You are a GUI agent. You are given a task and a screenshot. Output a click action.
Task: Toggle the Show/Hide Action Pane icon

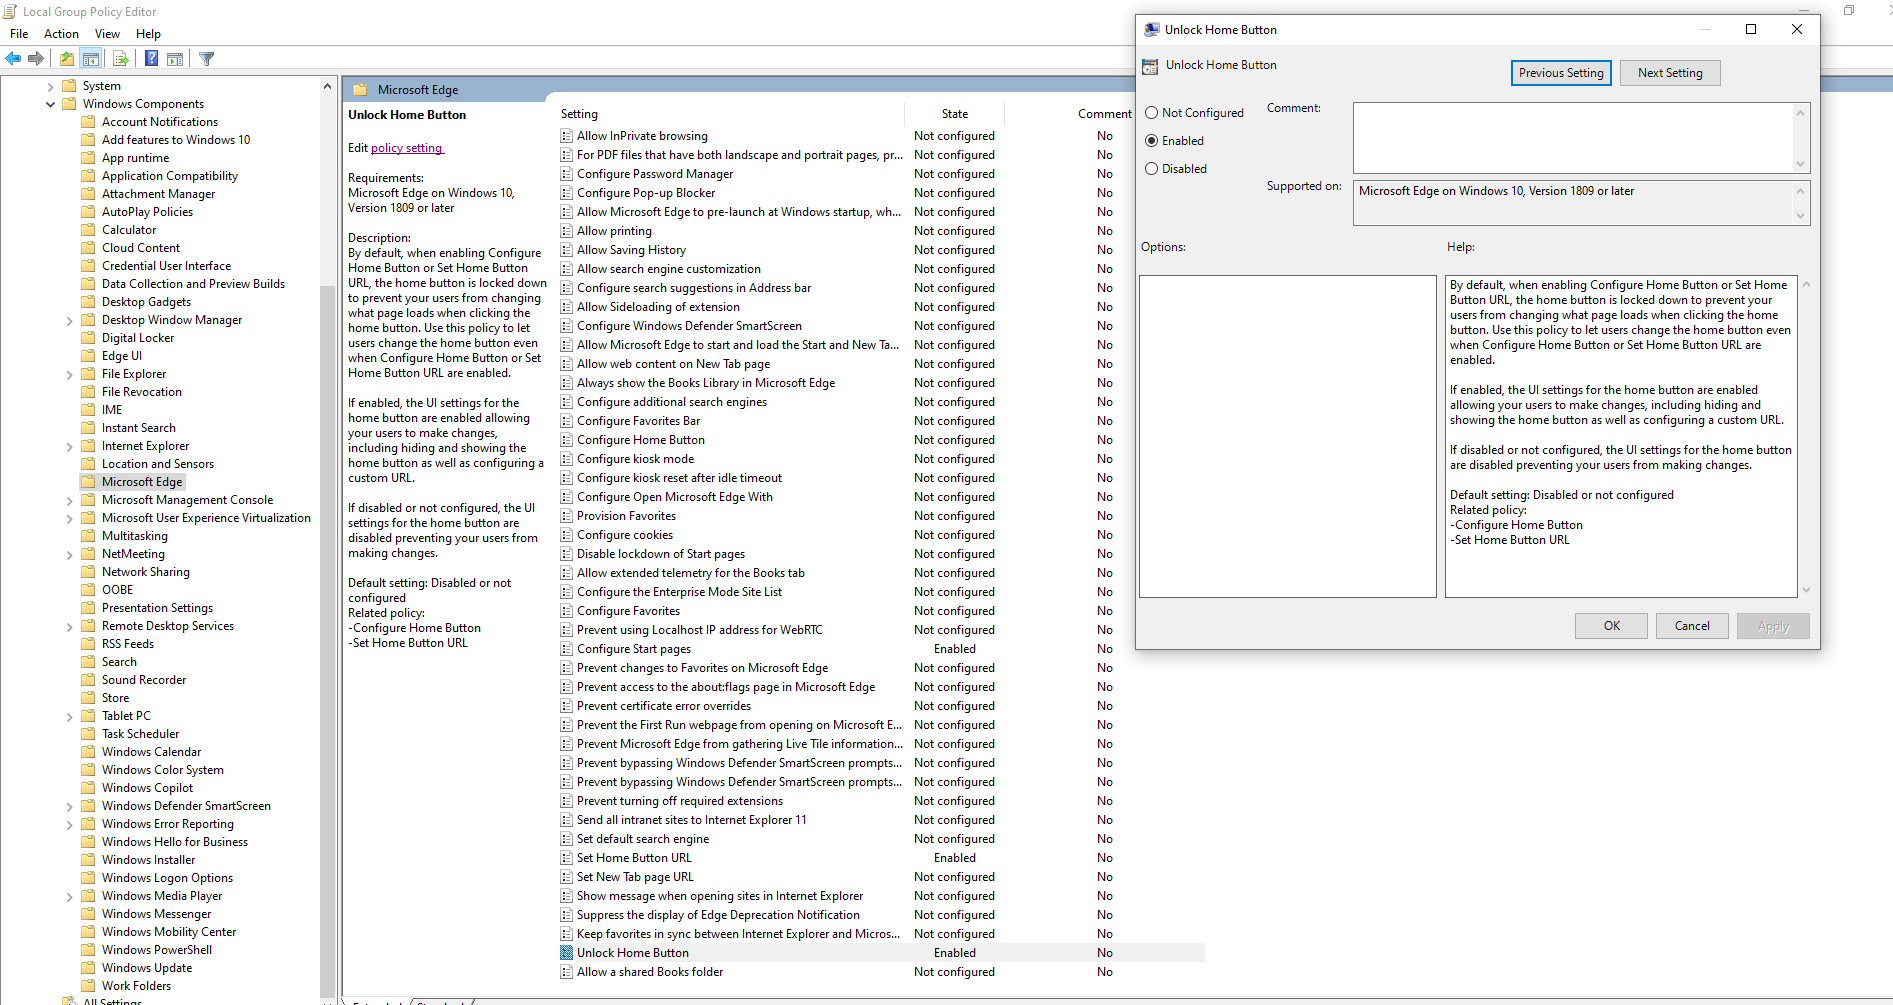point(175,59)
